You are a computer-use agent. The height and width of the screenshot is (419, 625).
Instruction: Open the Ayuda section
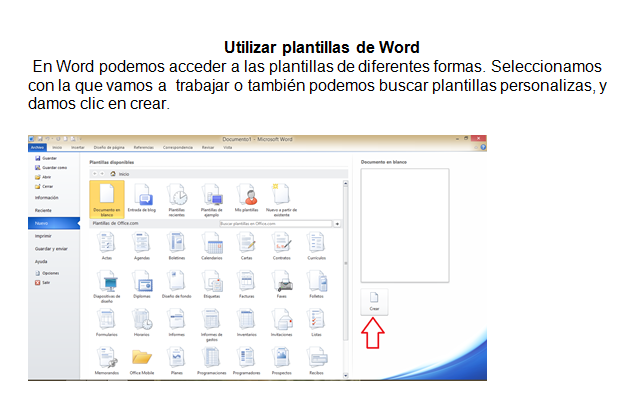coord(41,262)
